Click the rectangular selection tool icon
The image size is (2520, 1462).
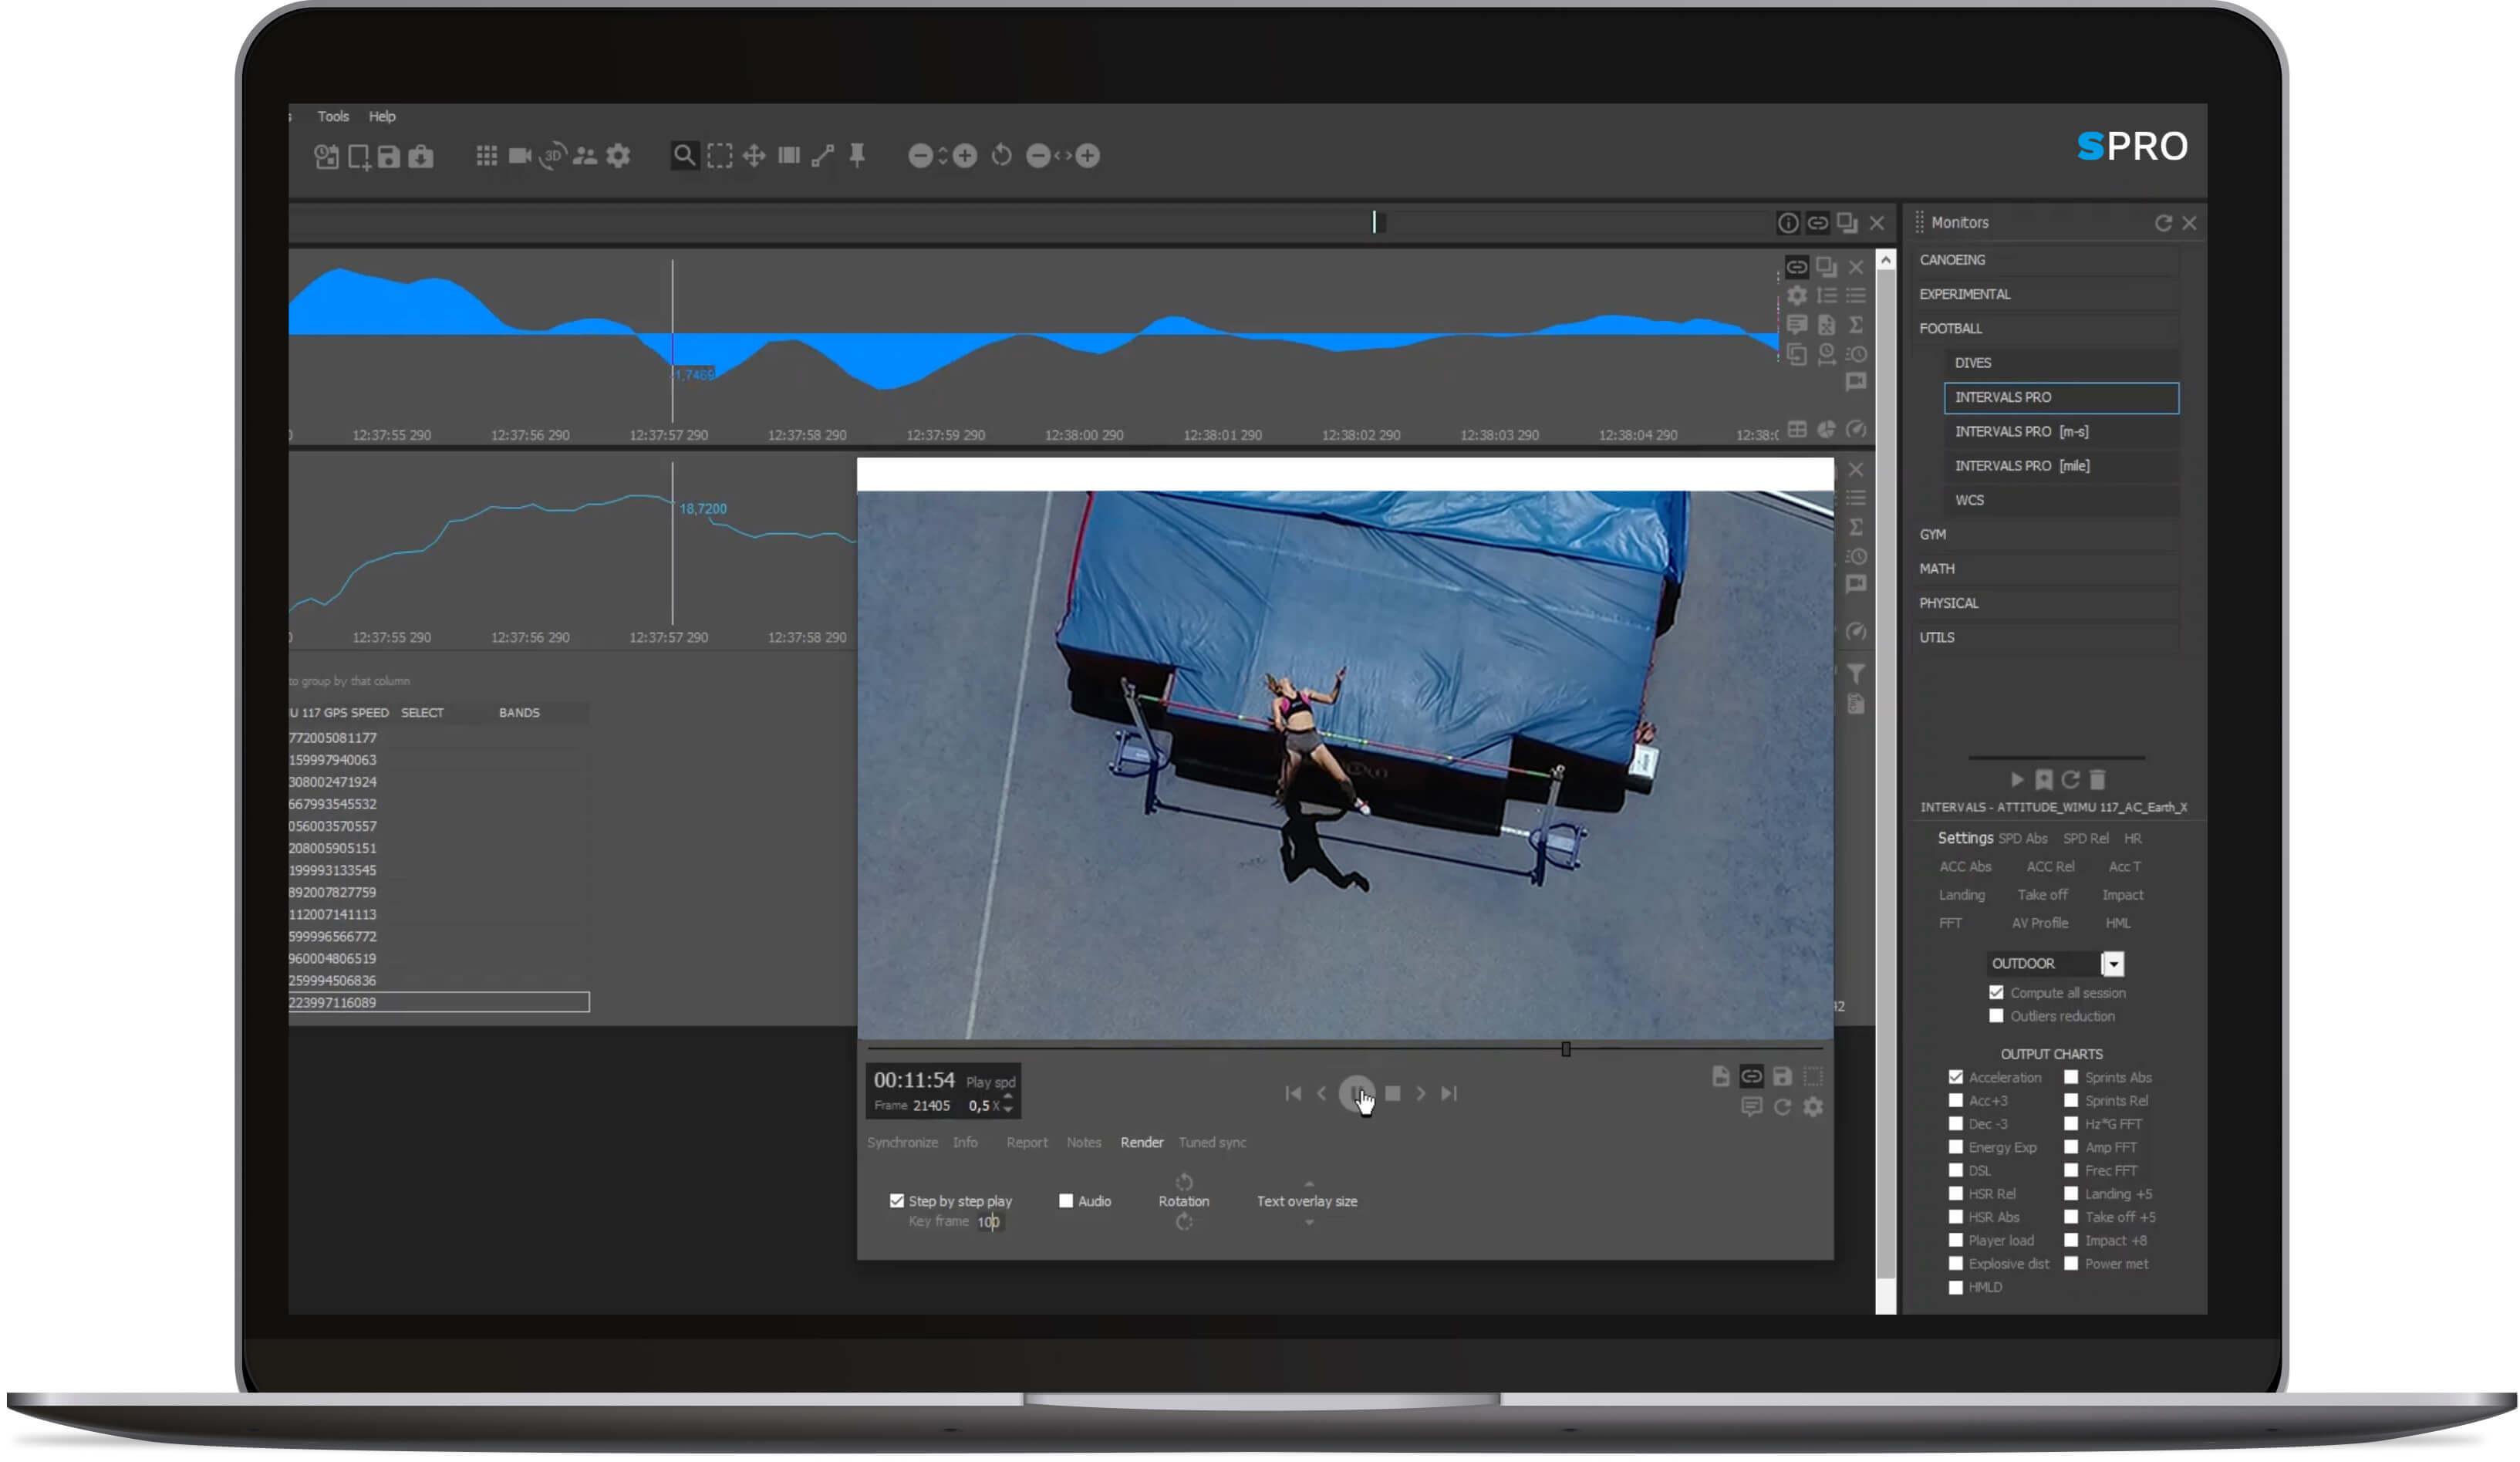pyautogui.click(x=720, y=156)
